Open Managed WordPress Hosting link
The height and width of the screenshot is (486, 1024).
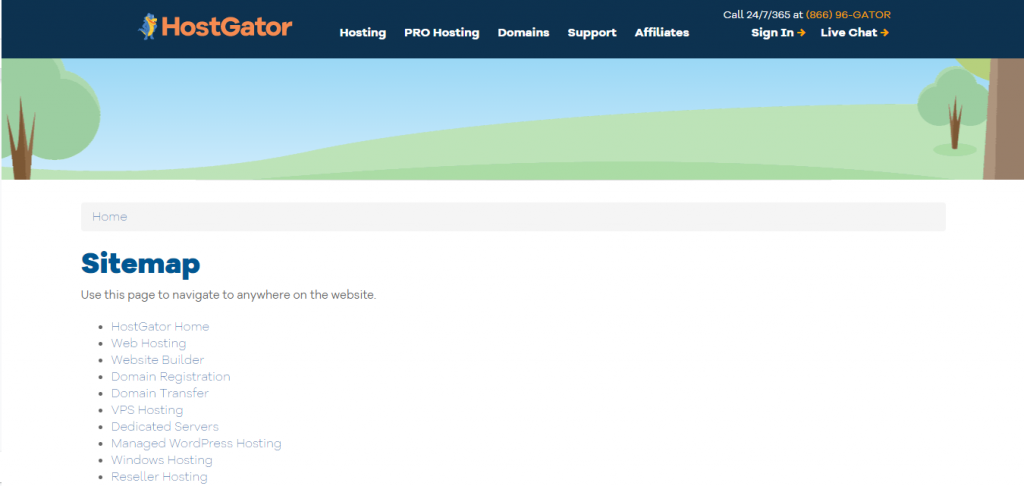[196, 444]
